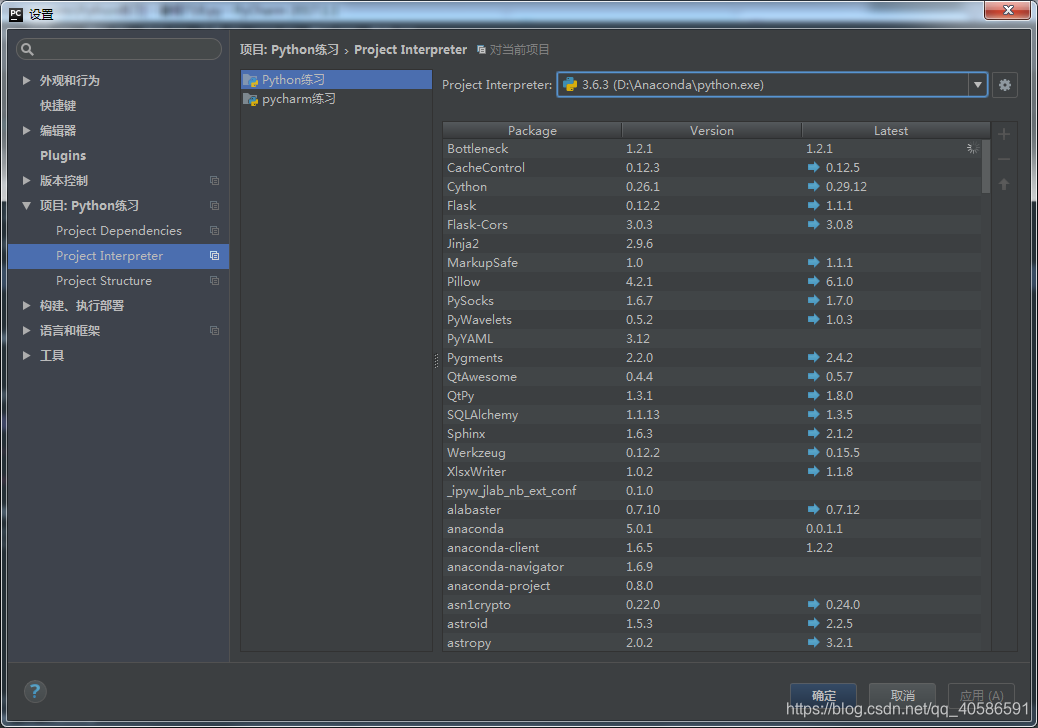Click the copy icon beside 版本控制
1038x728 pixels.
[x=214, y=181]
